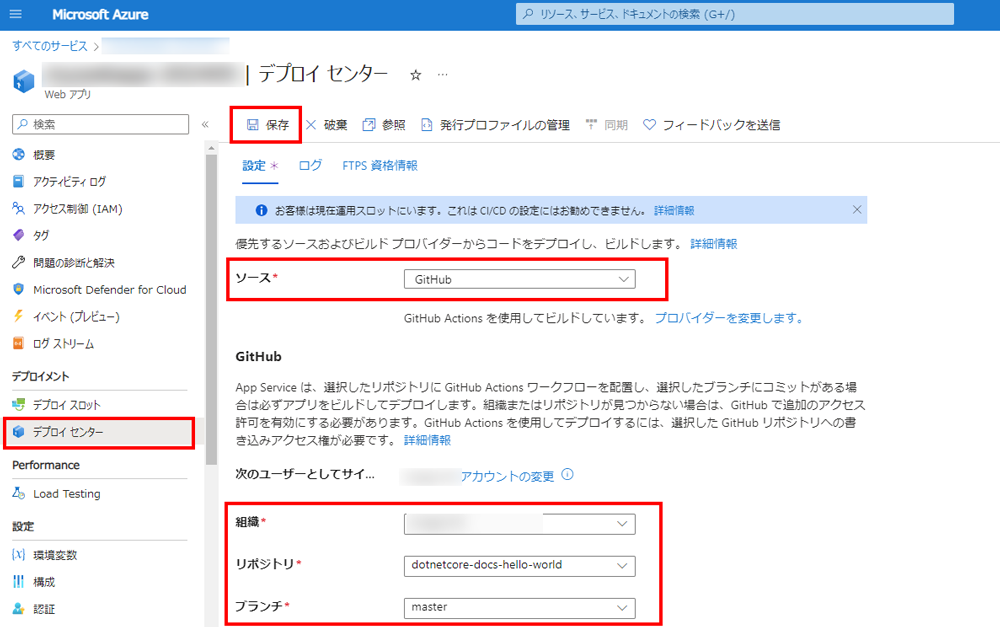The image size is (1000, 627).
Task: Open the リポジトリ dropdown
Action: [x=520, y=566]
